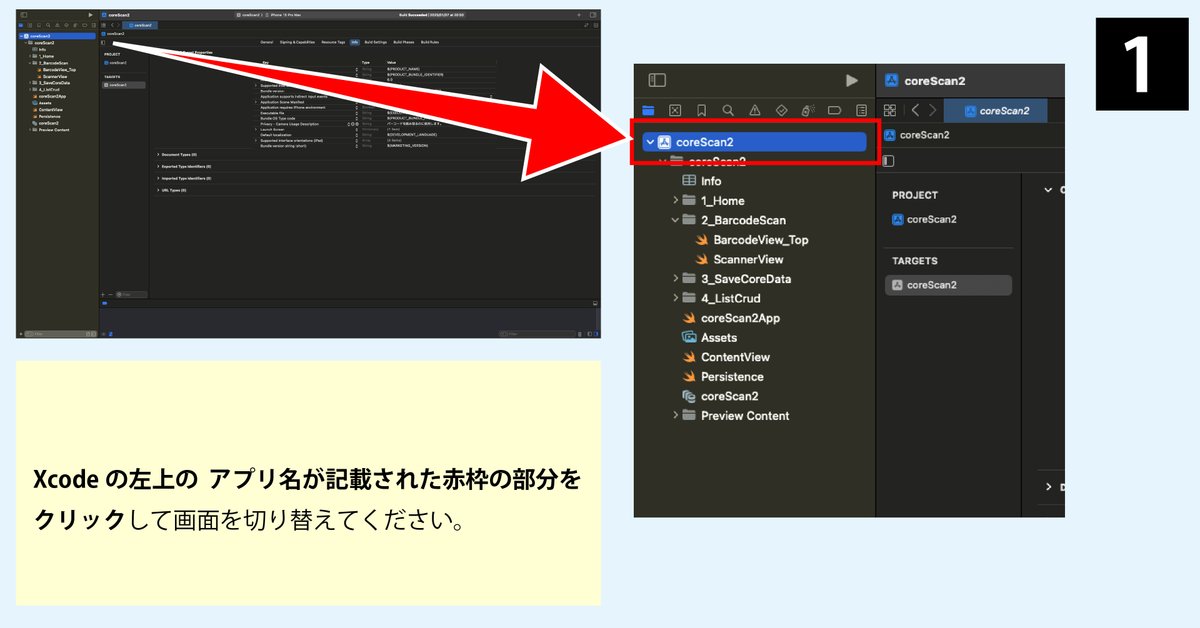The image size is (1200, 628).
Task: Click the Run button in small Xcode window
Action: pyautogui.click(x=90, y=15)
